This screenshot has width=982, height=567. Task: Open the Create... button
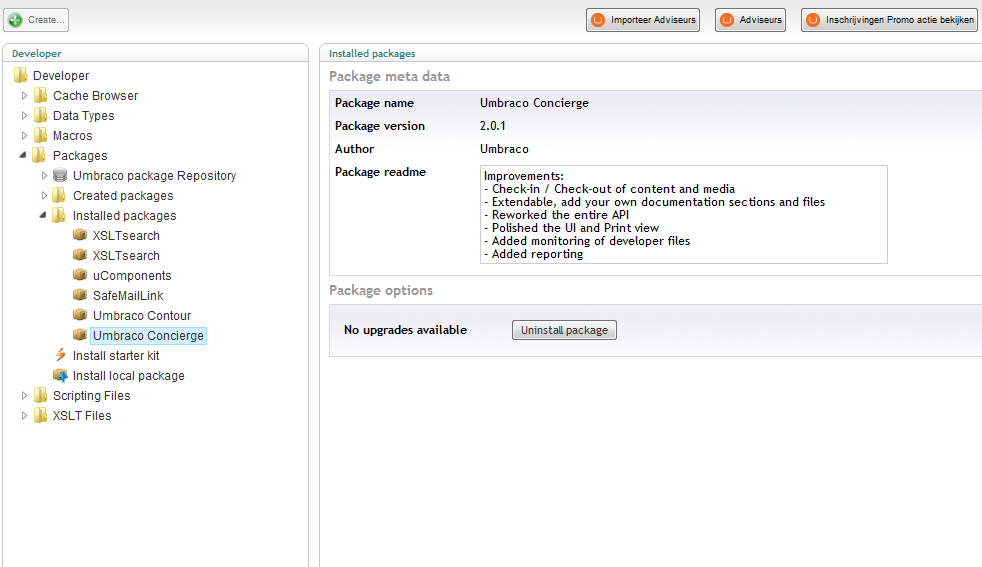point(36,20)
